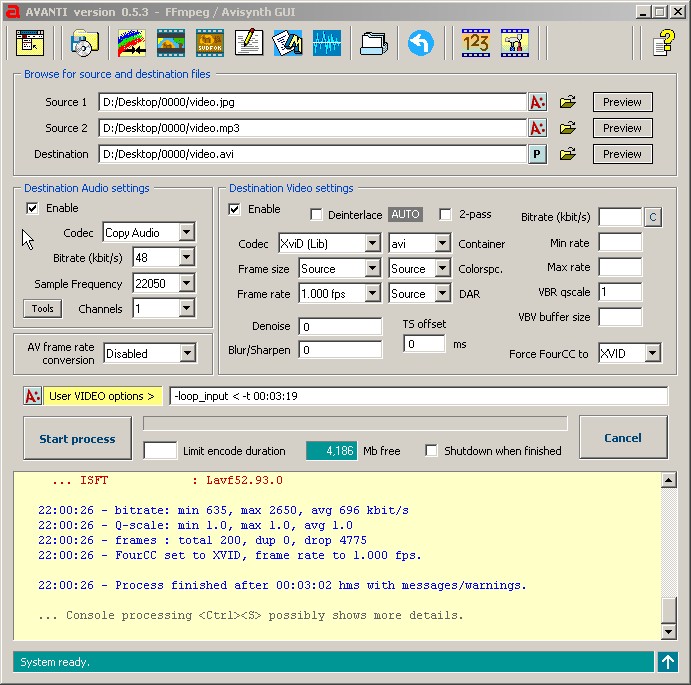The width and height of the screenshot is (691, 685).
Task: Open the AV frame rate conversion dropdown
Action: [186, 353]
